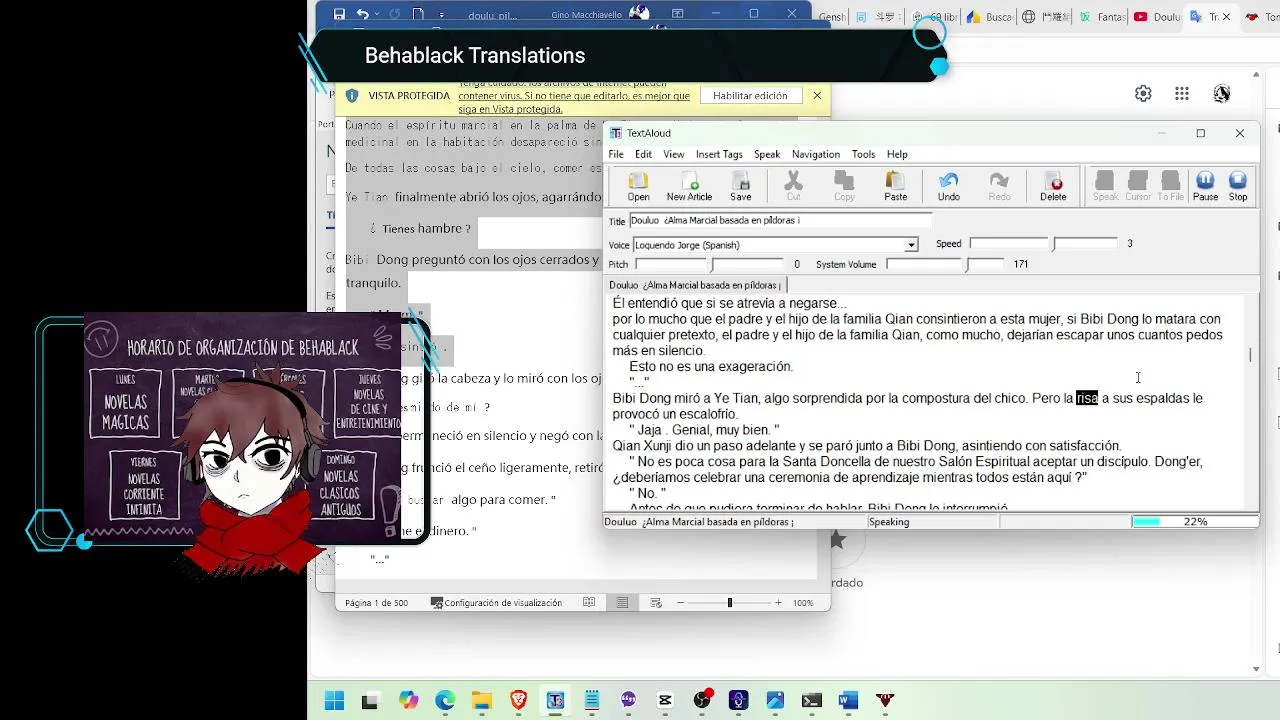Click the red Delete icon in TextAloud

(1053, 186)
